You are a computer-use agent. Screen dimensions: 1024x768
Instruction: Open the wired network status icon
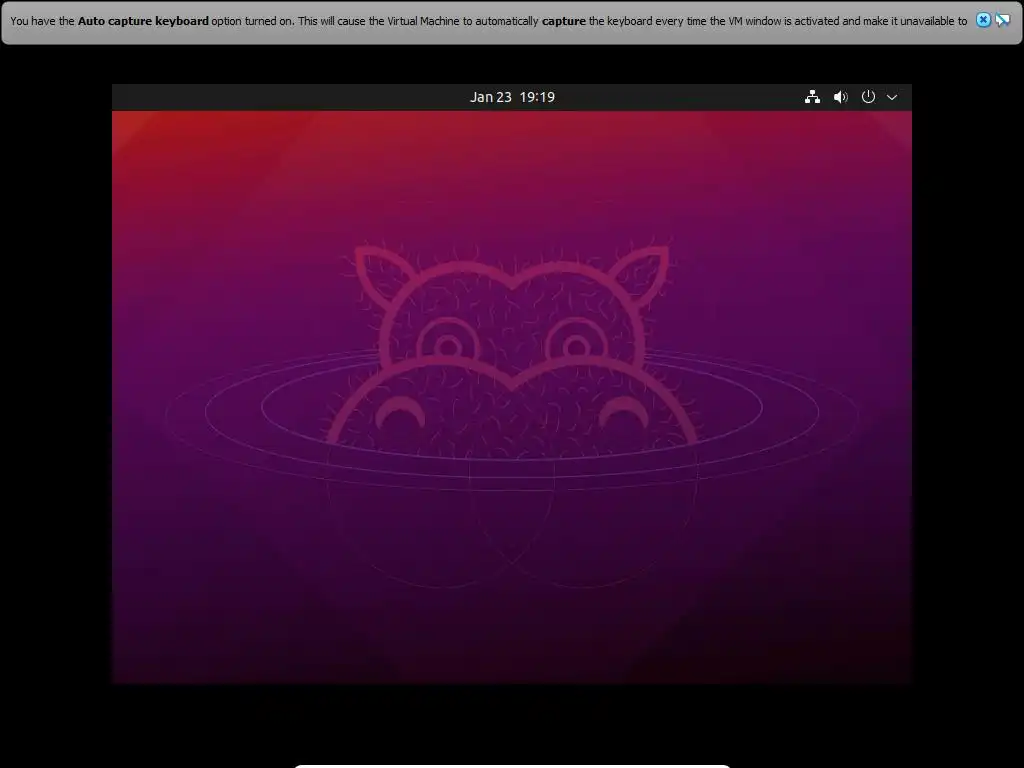[812, 97]
